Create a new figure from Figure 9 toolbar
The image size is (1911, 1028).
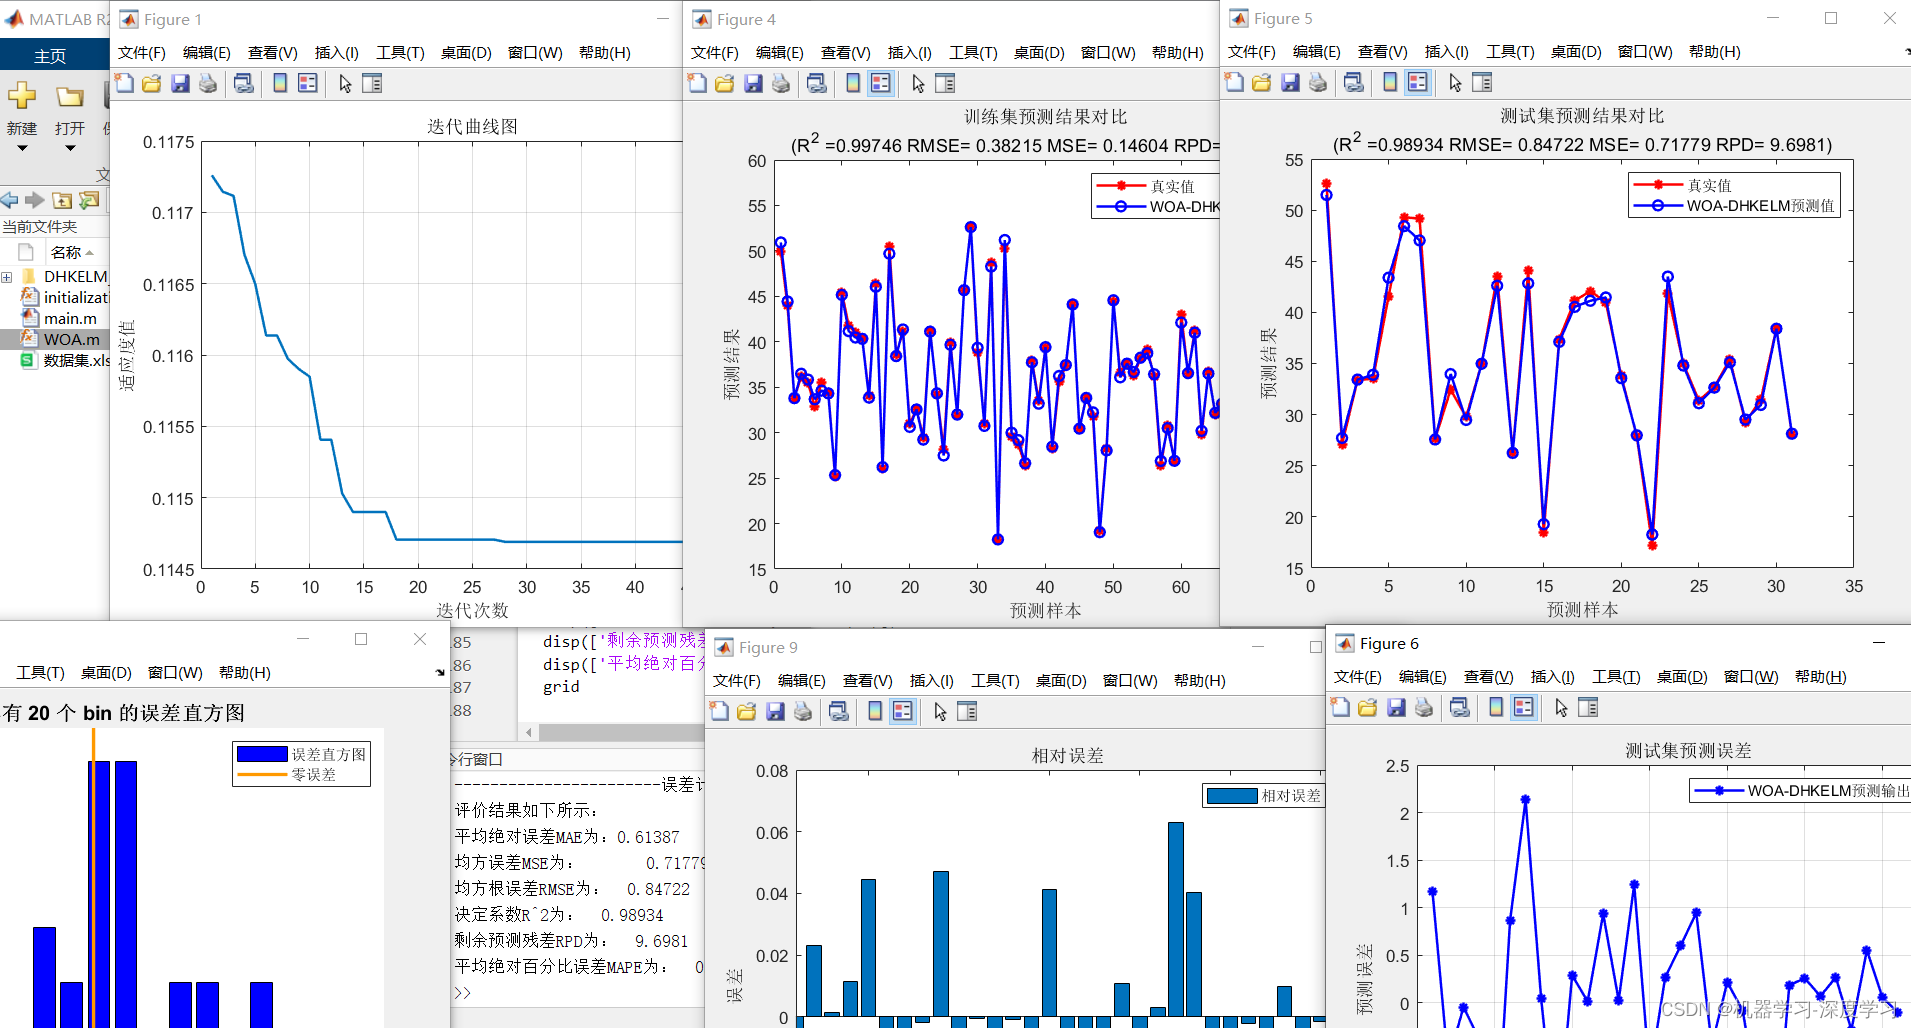click(719, 710)
